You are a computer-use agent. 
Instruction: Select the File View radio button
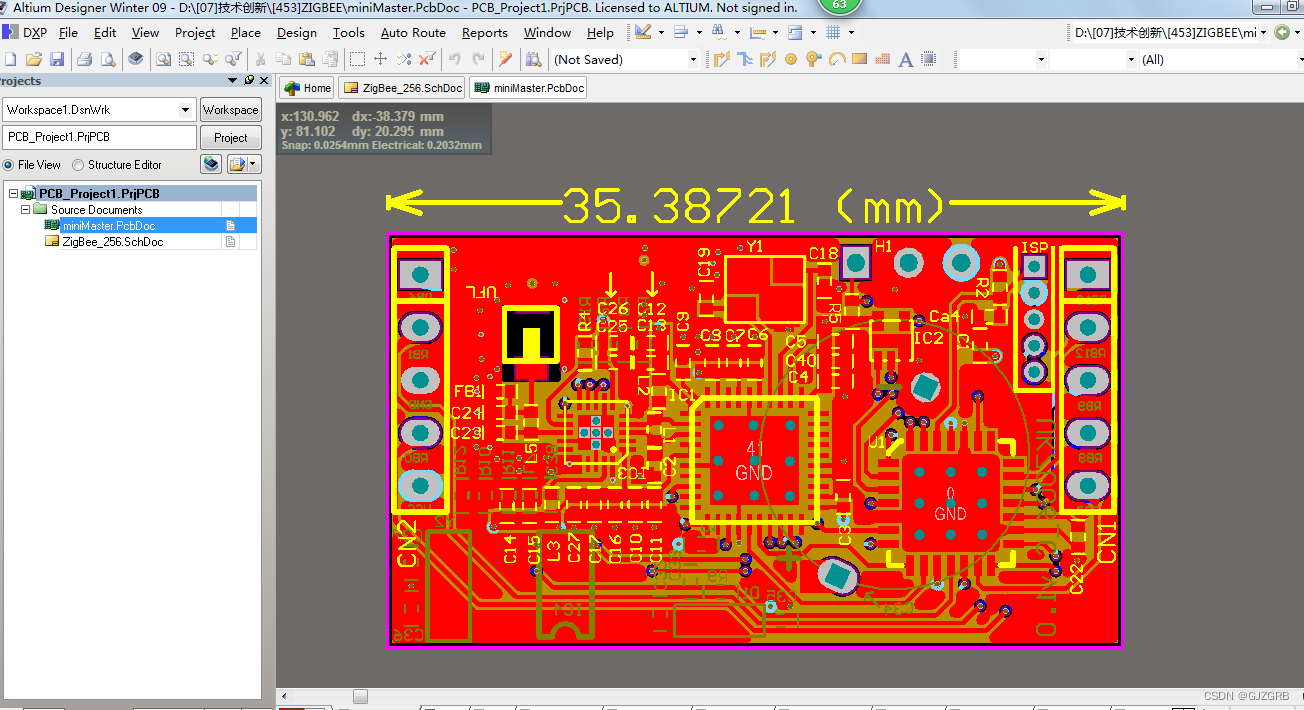pyautogui.click(x=9, y=163)
